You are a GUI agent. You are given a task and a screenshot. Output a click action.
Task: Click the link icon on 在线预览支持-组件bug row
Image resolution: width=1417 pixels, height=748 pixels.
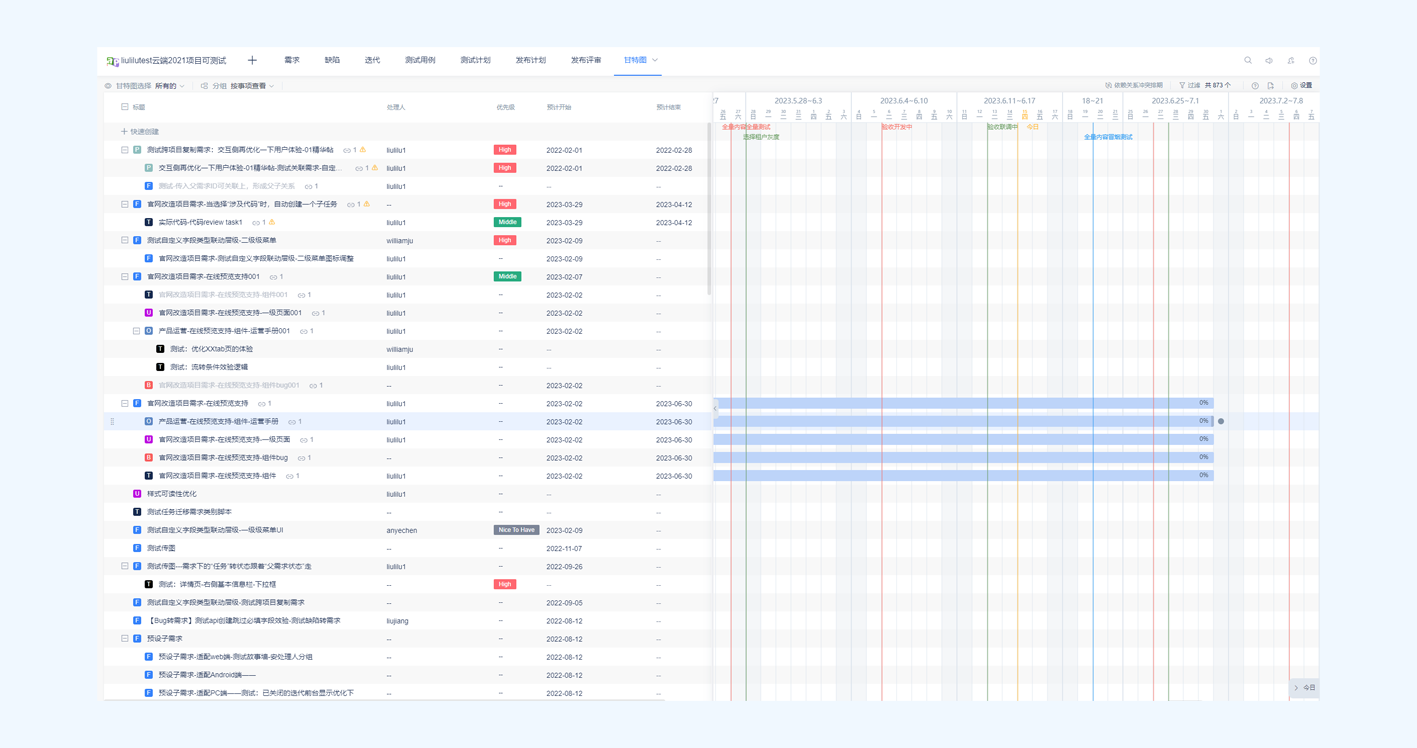pos(301,458)
